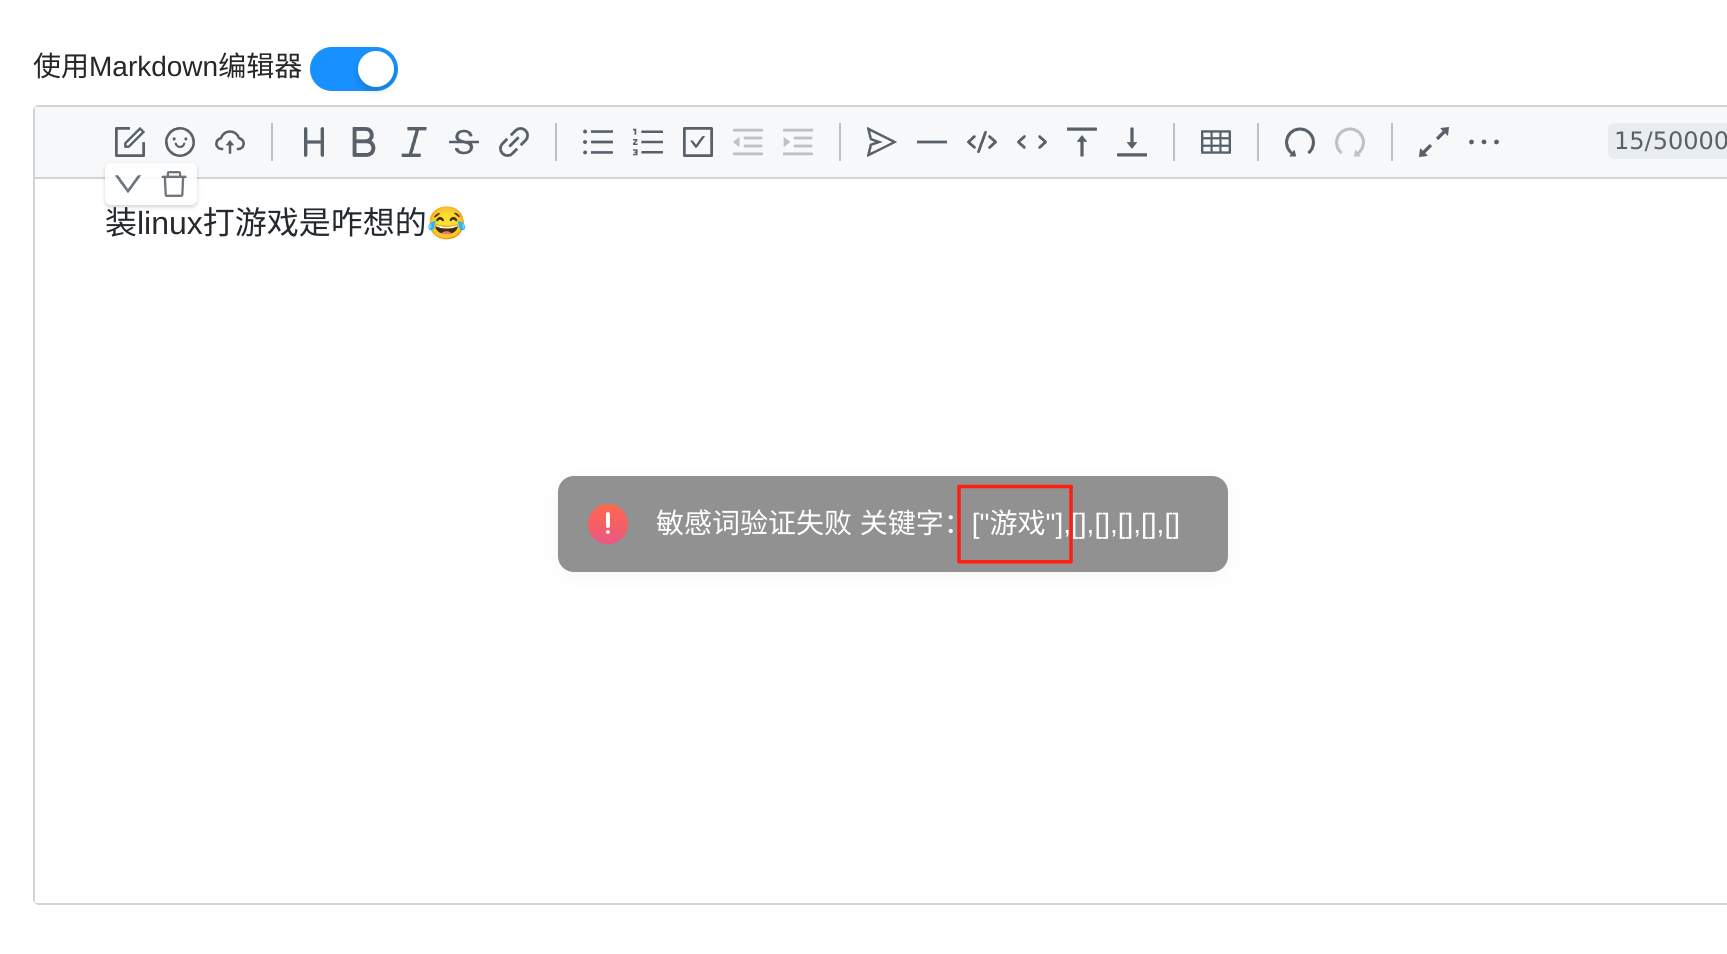The height and width of the screenshot is (954, 1727).
Task: Click the red error exclamation icon
Action: [x=608, y=523]
